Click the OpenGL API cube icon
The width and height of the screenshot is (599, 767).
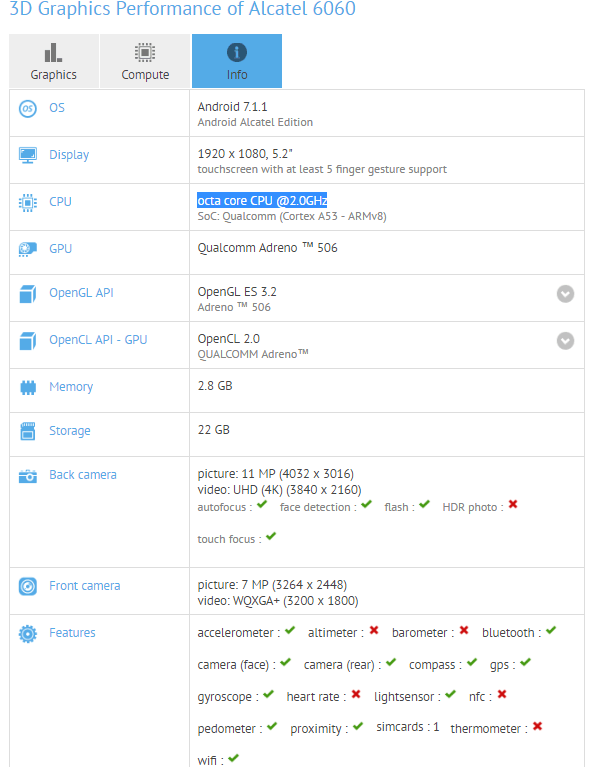pyautogui.click(x=28, y=294)
